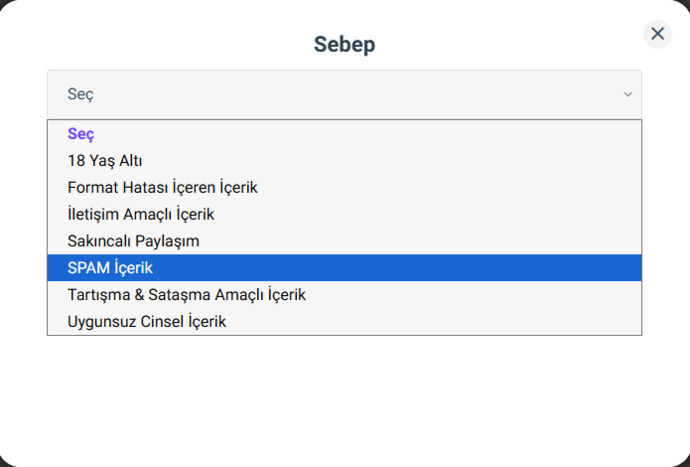Image resolution: width=690 pixels, height=467 pixels.
Task: Pick İletişim Amaçlı İçerik from the list
Action: tap(344, 214)
